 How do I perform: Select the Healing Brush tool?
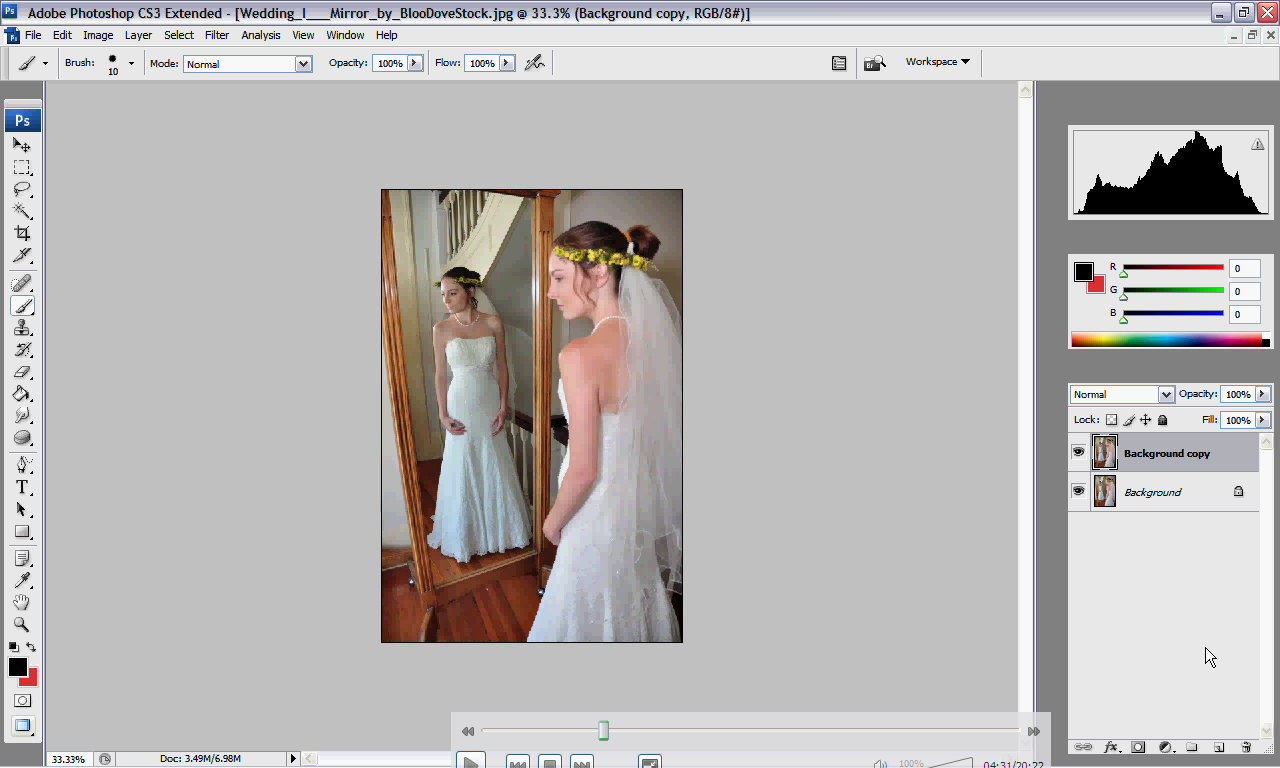pyautogui.click(x=22, y=284)
